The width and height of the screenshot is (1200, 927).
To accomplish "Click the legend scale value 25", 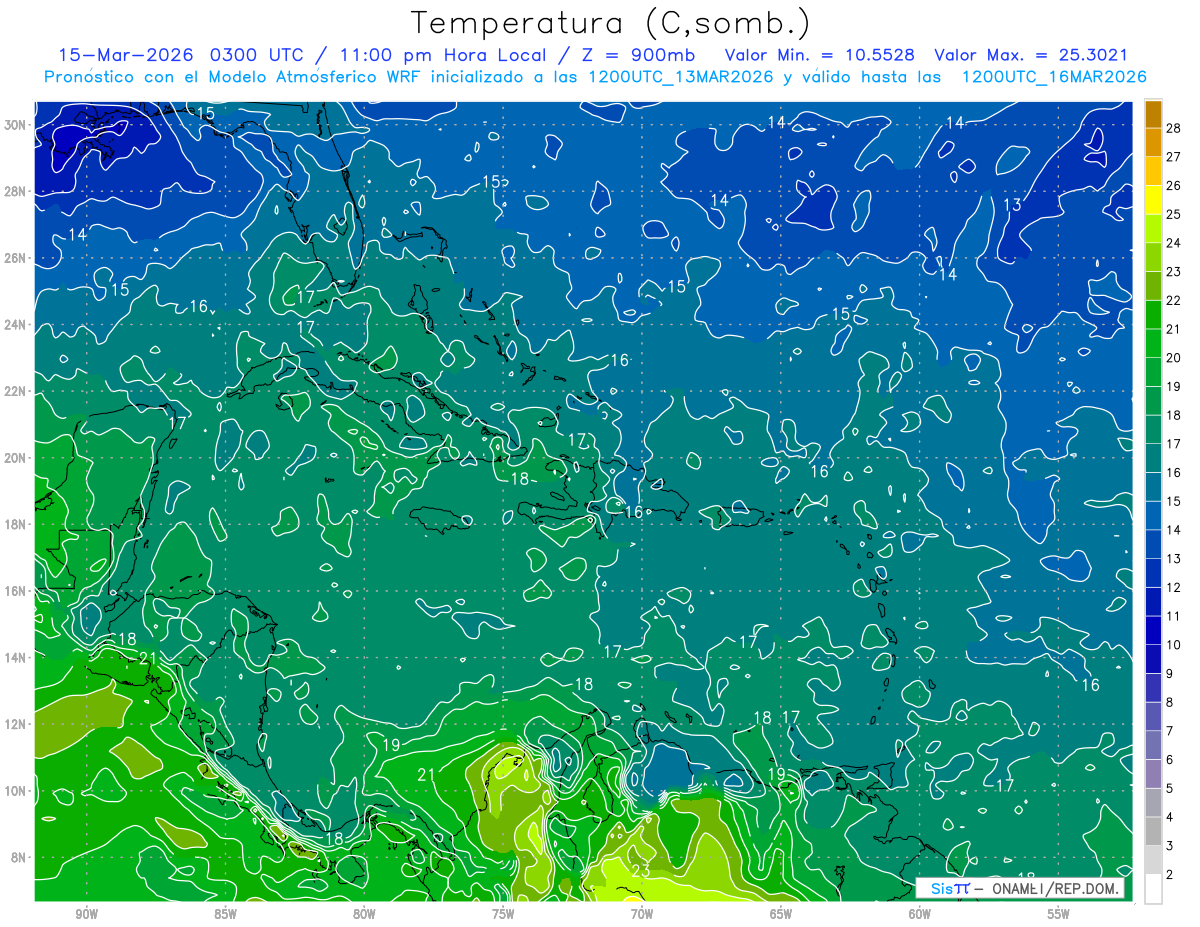I will (x=1174, y=214).
